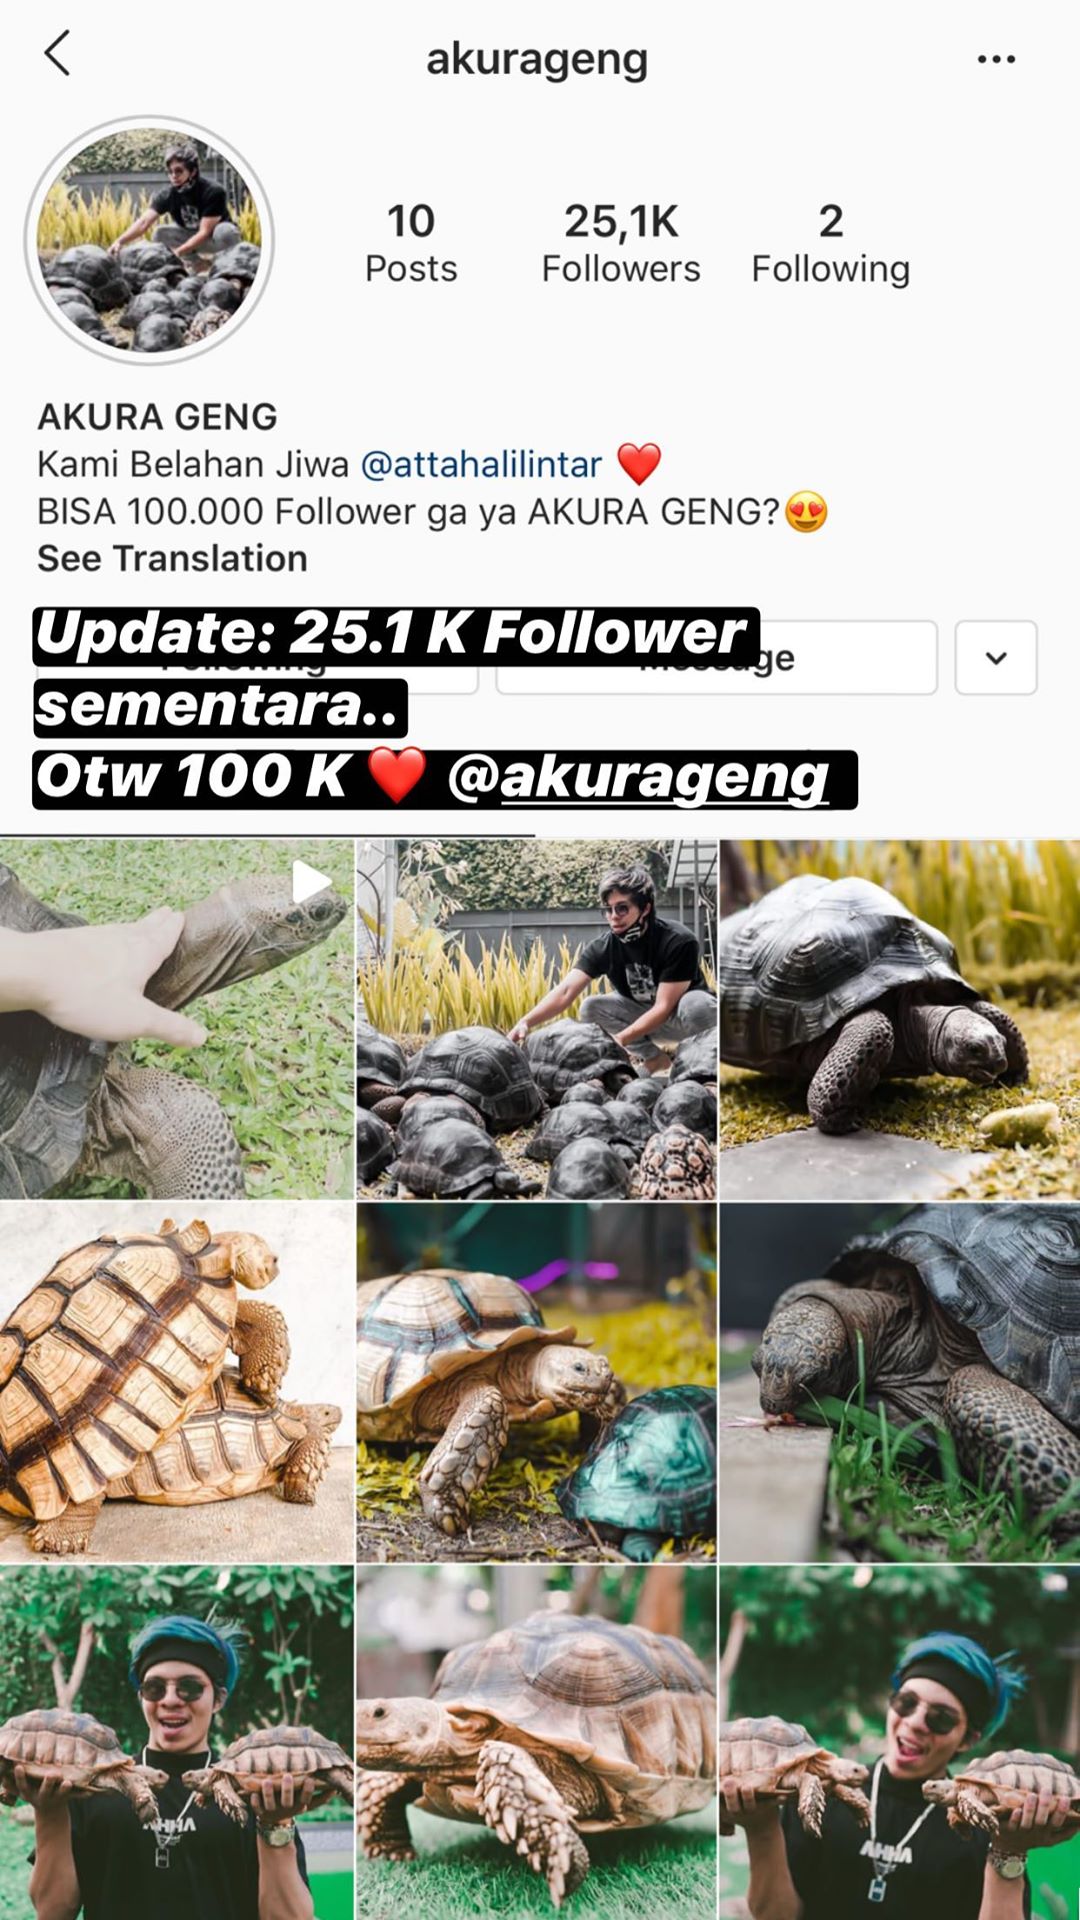Open the akurageng profile picture
Screen dimensions: 1080x1920
150,240
